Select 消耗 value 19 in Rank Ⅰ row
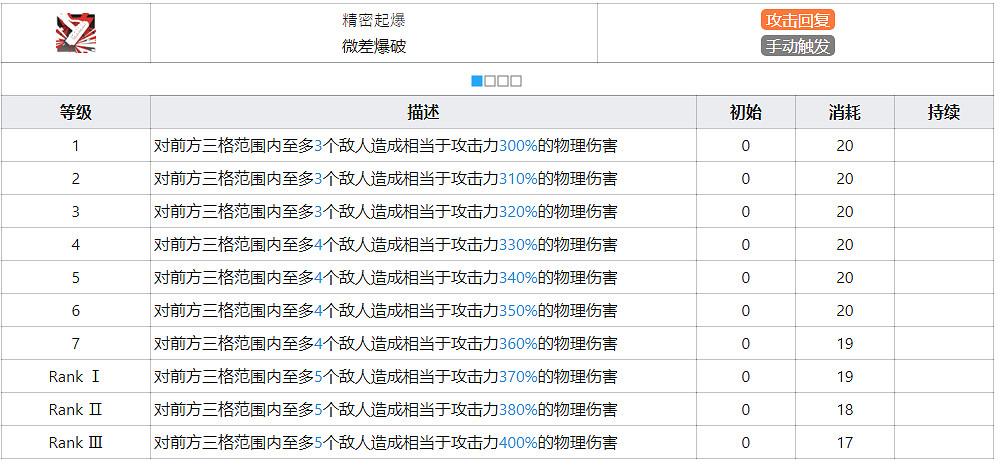The width and height of the screenshot is (1000, 465). click(845, 376)
